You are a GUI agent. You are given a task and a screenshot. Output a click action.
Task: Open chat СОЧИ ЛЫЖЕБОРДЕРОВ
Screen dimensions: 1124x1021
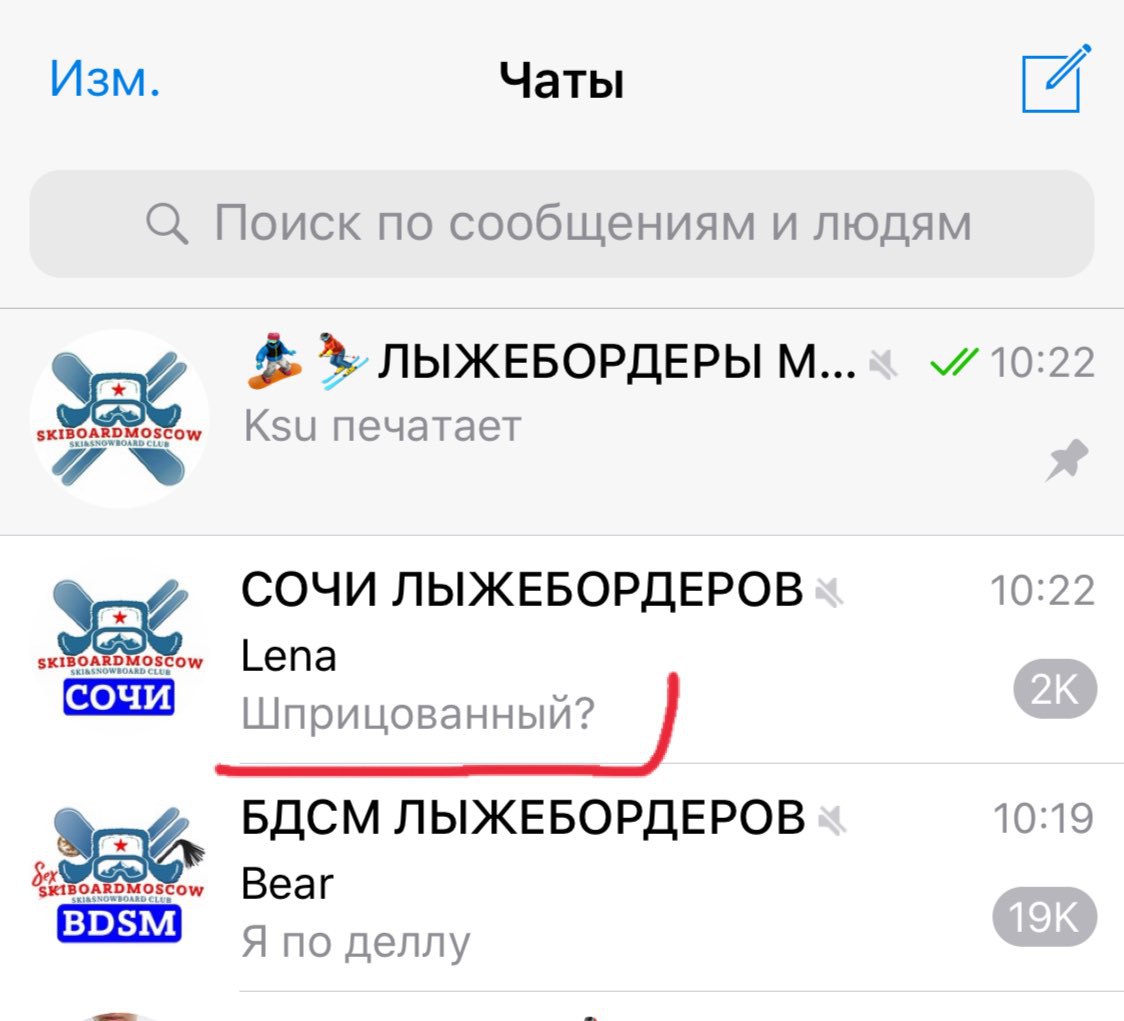562,650
